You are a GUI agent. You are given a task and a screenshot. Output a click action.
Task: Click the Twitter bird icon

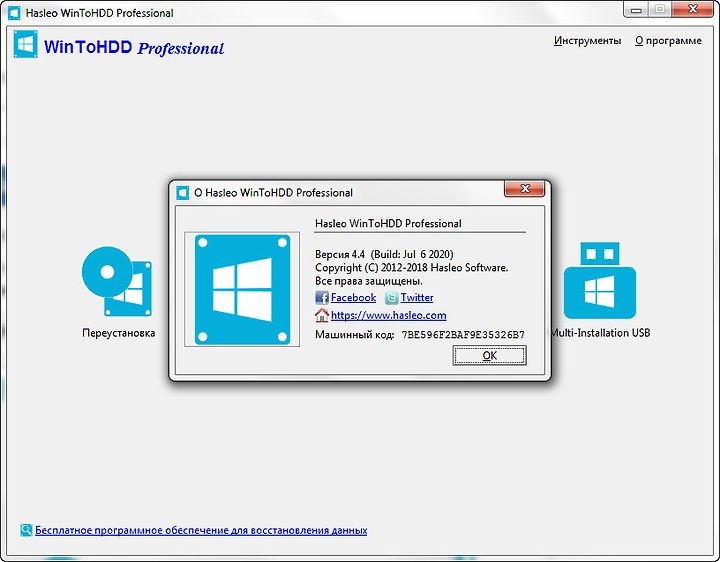pyautogui.click(x=391, y=298)
